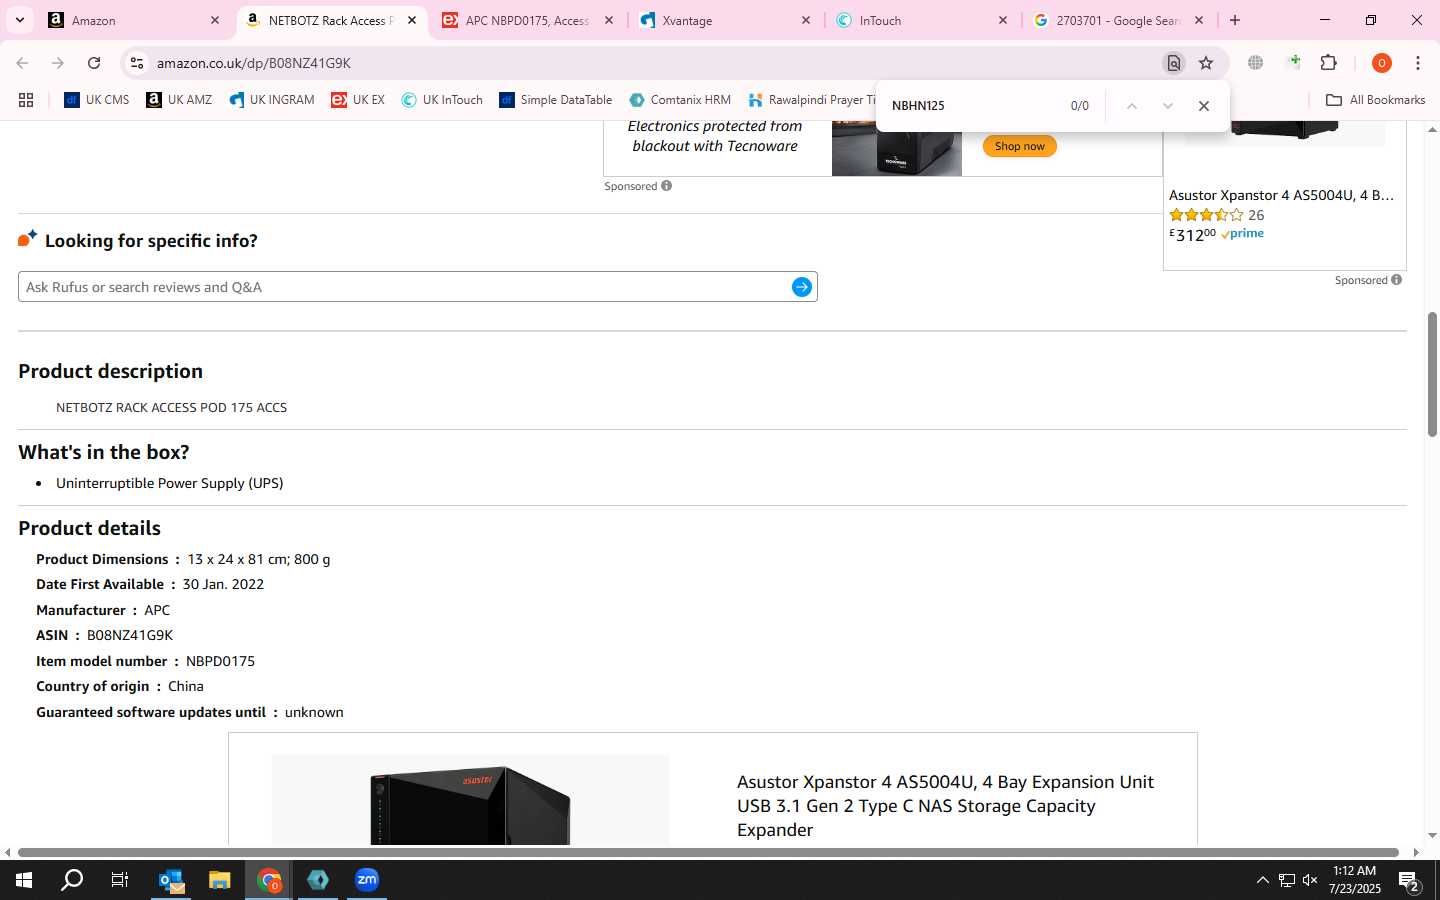The height and width of the screenshot is (900, 1440).
Task: Click the Sponsored info icon under banner ad
Action: [x=667, y=186]
